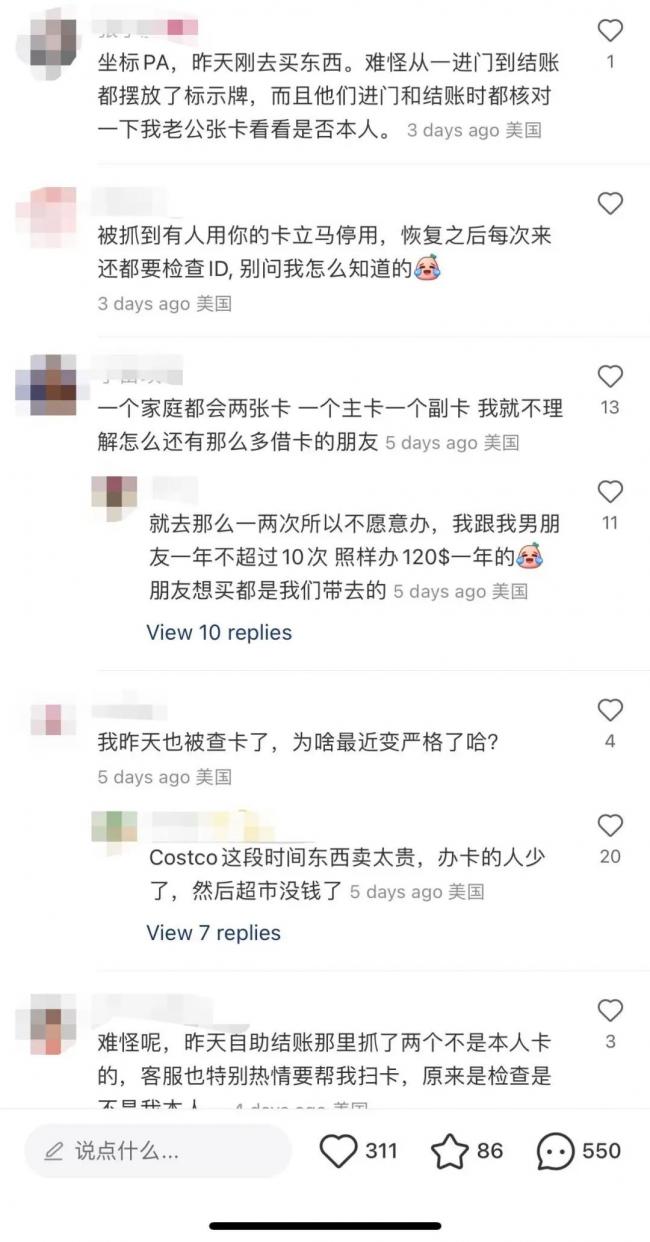Open comments bubble icon showing 550
650x1242 pixels.
556,1151
